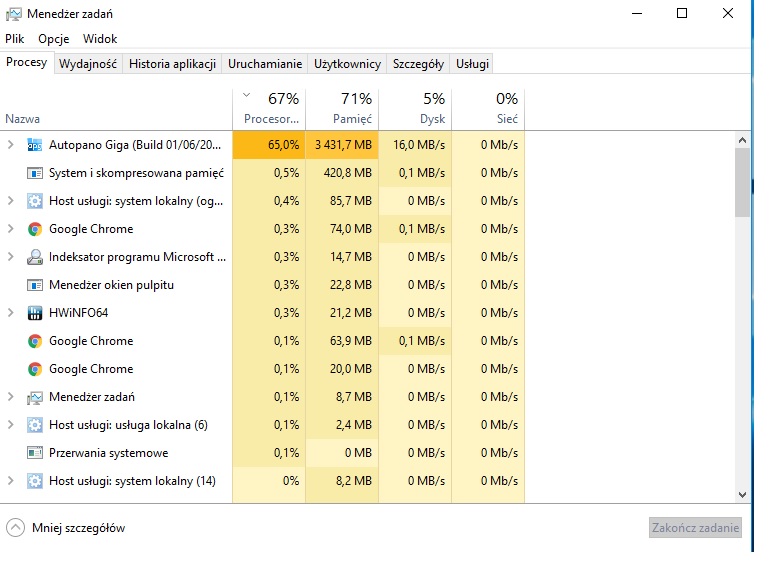Expand Host usługi: system lokalny (og... group
This screenshot has height=568, width=776.
[10, 201]
